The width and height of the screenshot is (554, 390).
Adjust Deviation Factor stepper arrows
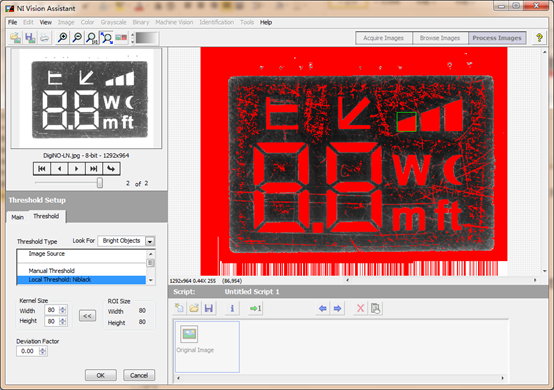pyautogui.click(x=43, y=351)
